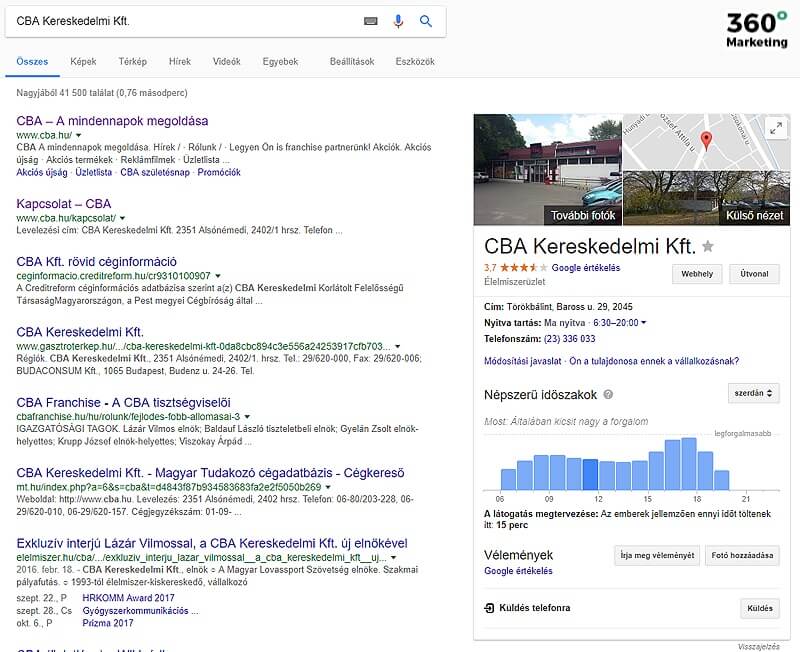Screen dimensions: 800x652
Task: Click the send-to-phone icon beside Küldés telefonra
Action: (x=489, y=608)
